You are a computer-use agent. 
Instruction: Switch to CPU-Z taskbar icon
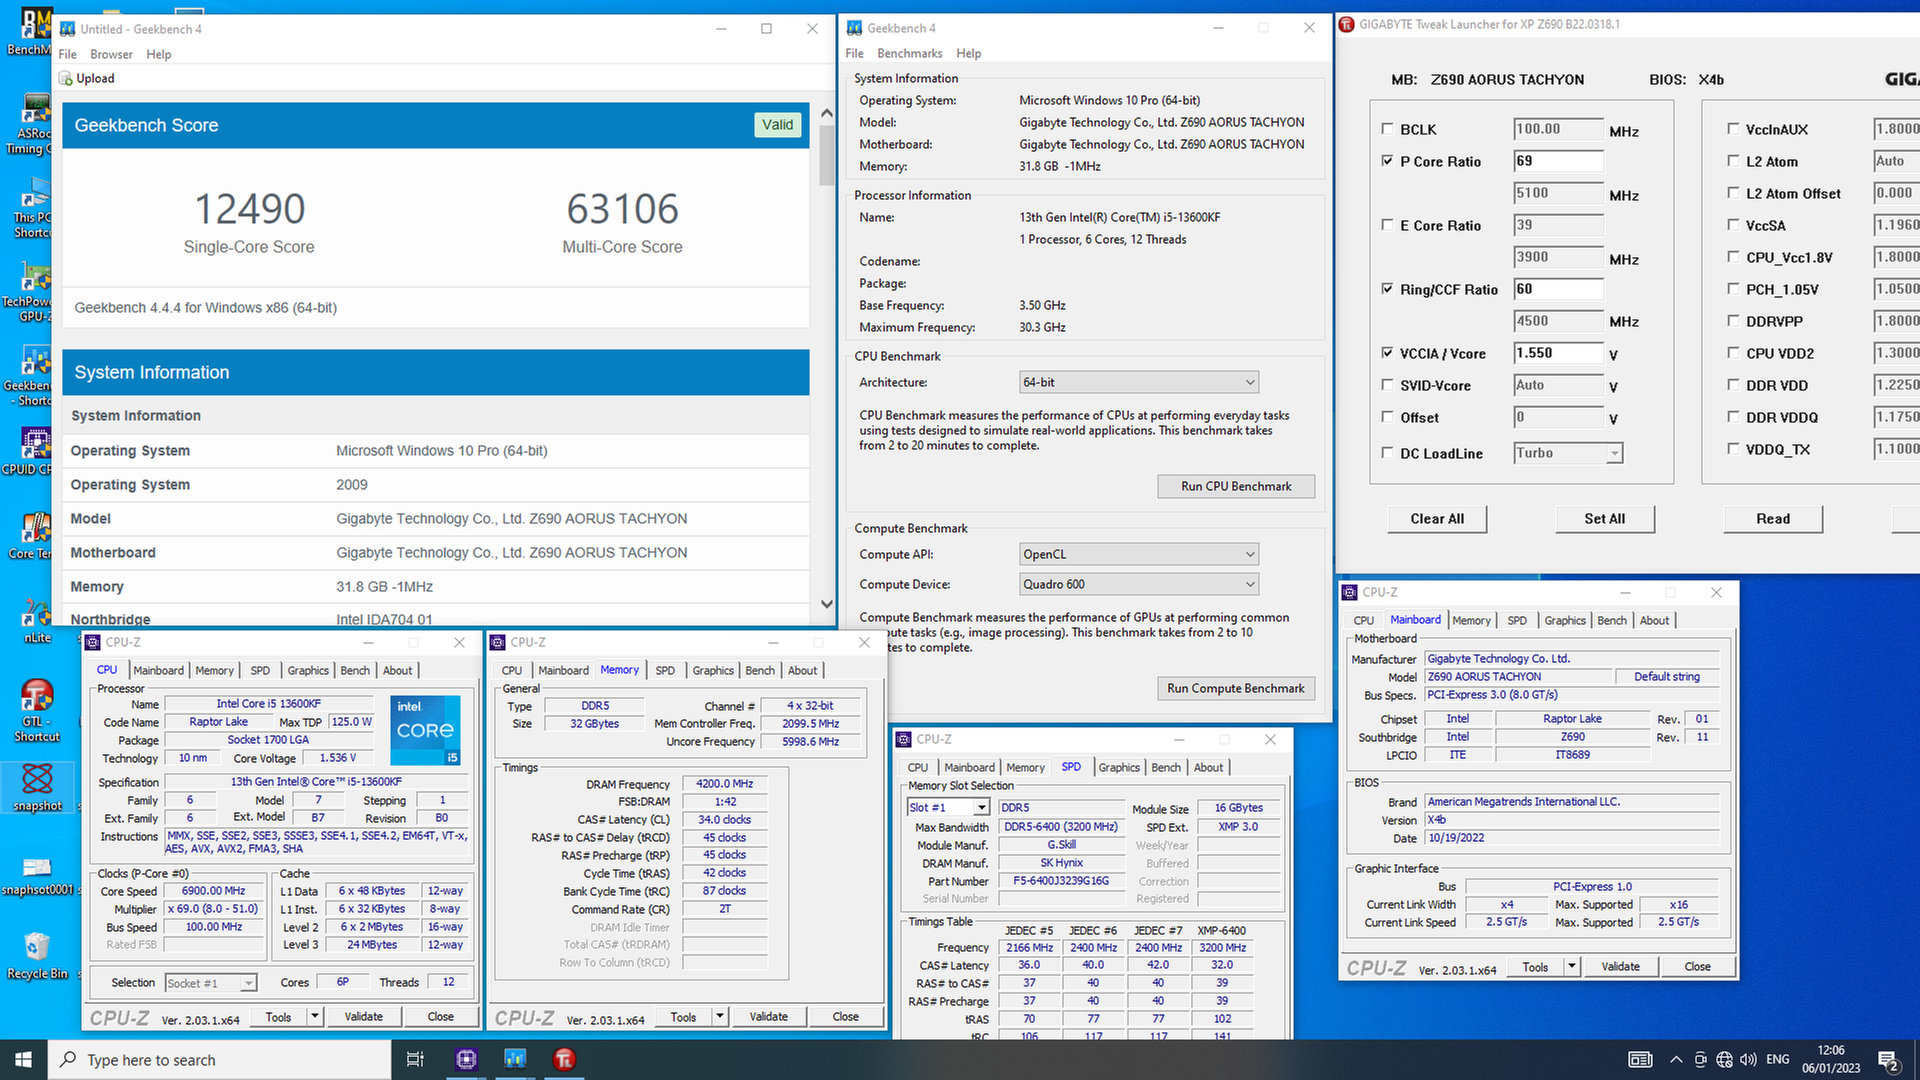pos(466,1060)
